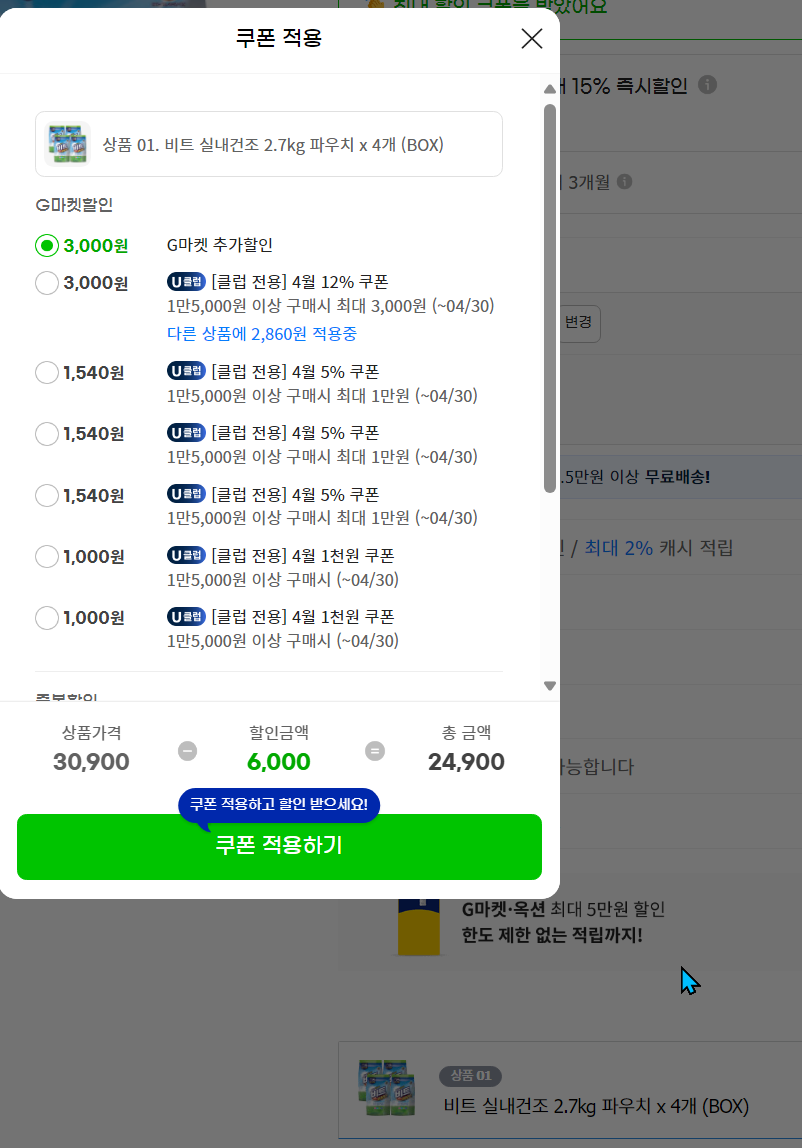Click the product thumbnail in 상품 01 box
Image resolution: width=802 pixels, height=1148 pixels.
click(67, 144)
